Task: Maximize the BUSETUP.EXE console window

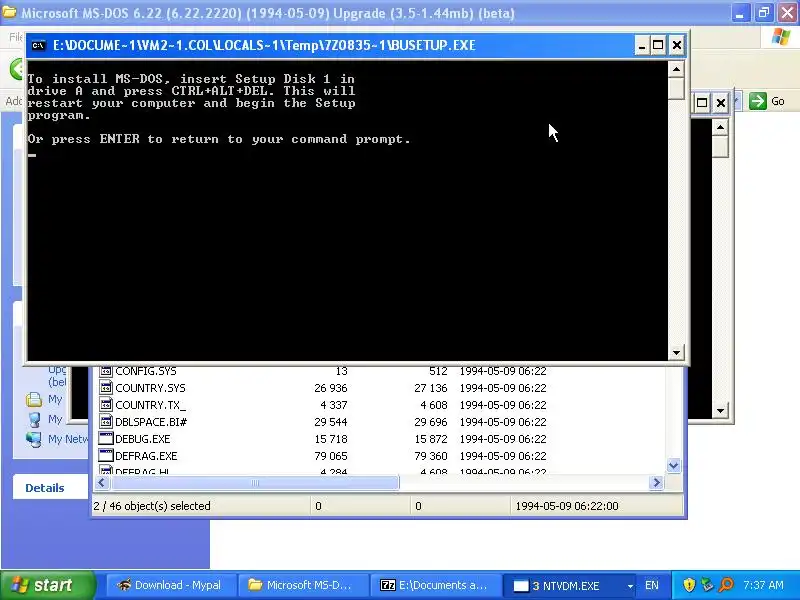Action: point(658,45)
